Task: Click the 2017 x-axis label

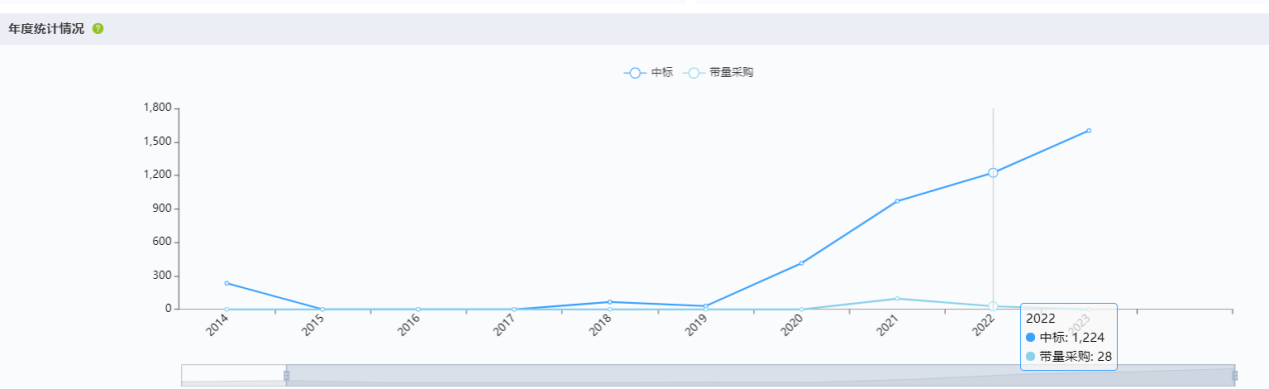Action: coord(504,325)
